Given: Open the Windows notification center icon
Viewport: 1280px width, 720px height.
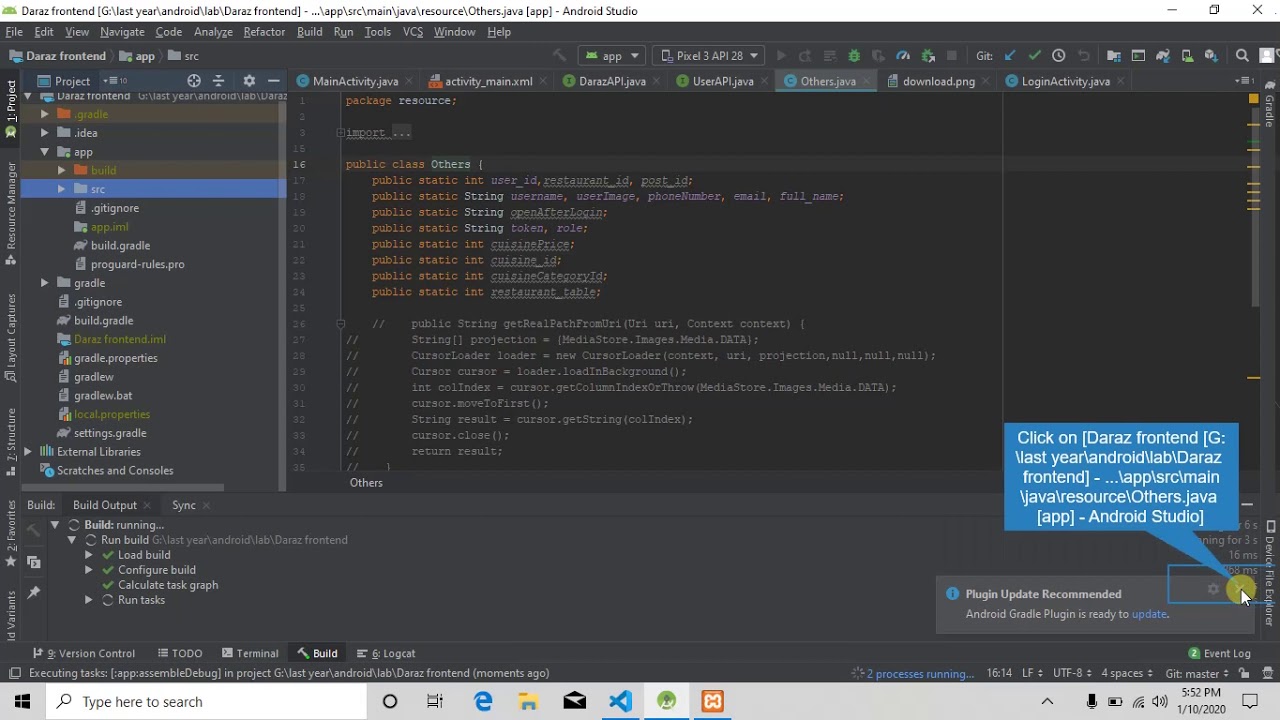Looking at the screenshot, I should (x=1250, y=701).
